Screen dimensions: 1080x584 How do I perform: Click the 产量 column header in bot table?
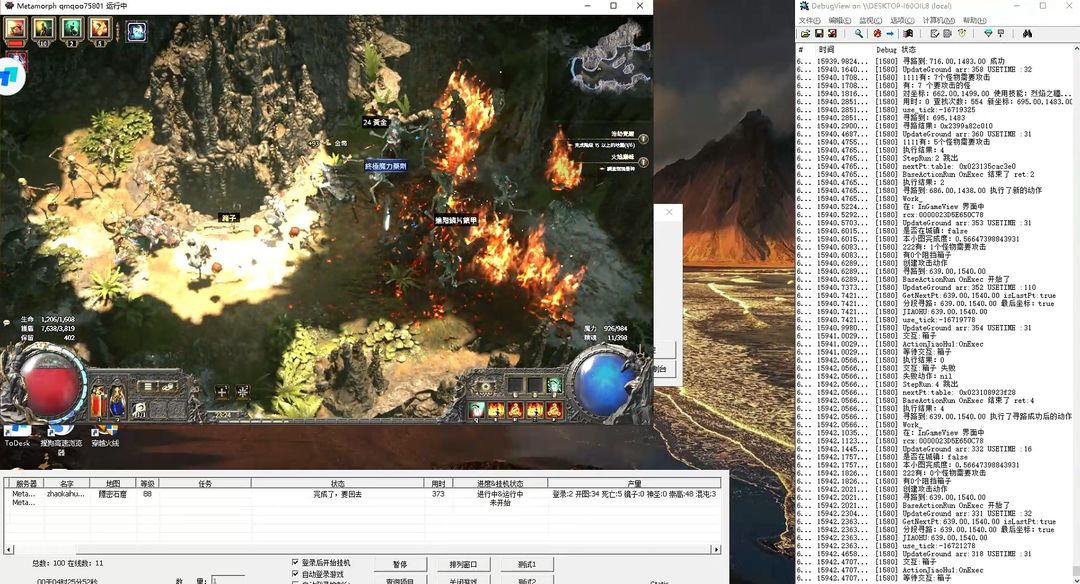[x=634, y=483]
